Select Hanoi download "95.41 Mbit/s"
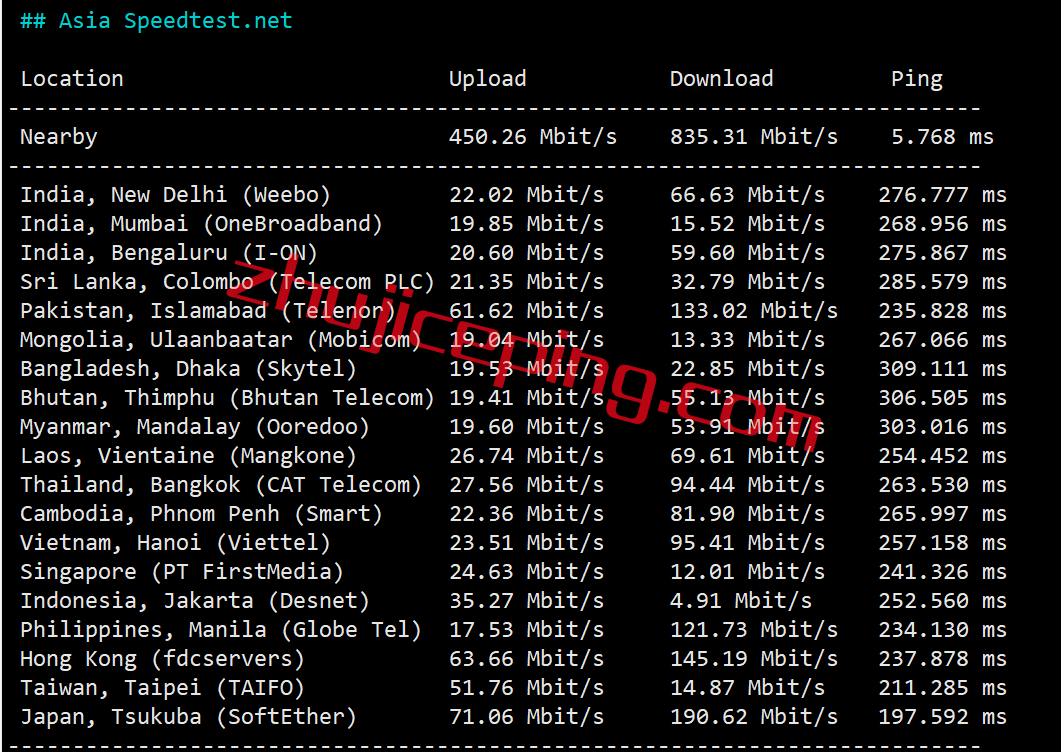This screenshot has height=752, width=1061. tap(748, 544)
